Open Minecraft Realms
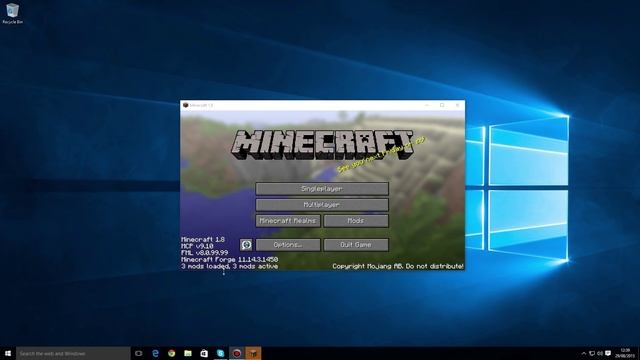Viewport: 640px width, 360px height. 288,221
